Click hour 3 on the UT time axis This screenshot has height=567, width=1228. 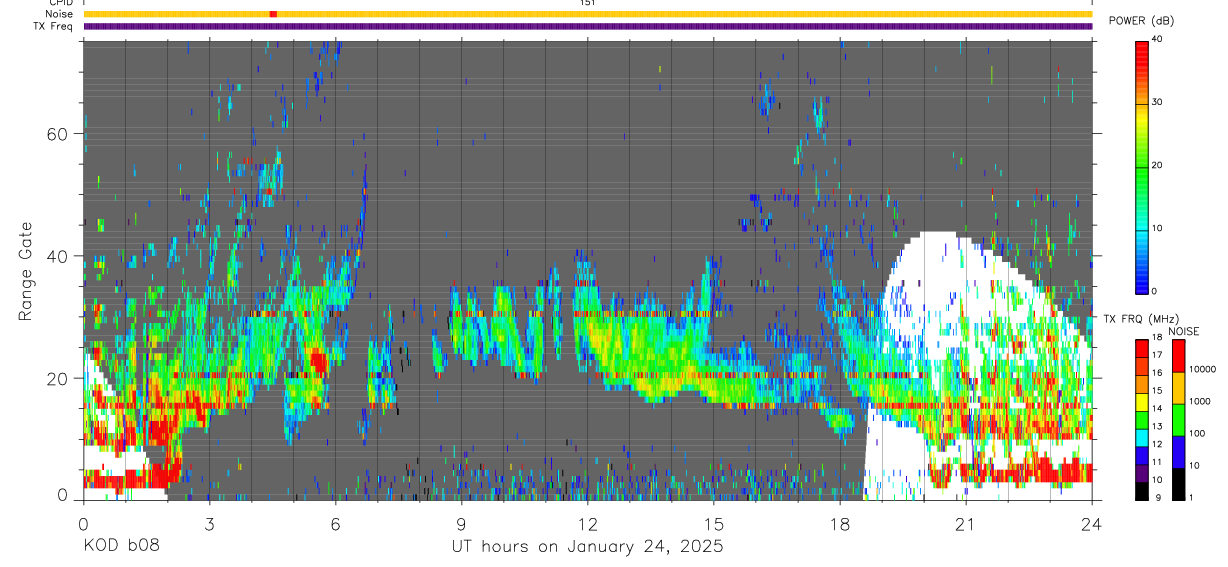click(210, 523)
